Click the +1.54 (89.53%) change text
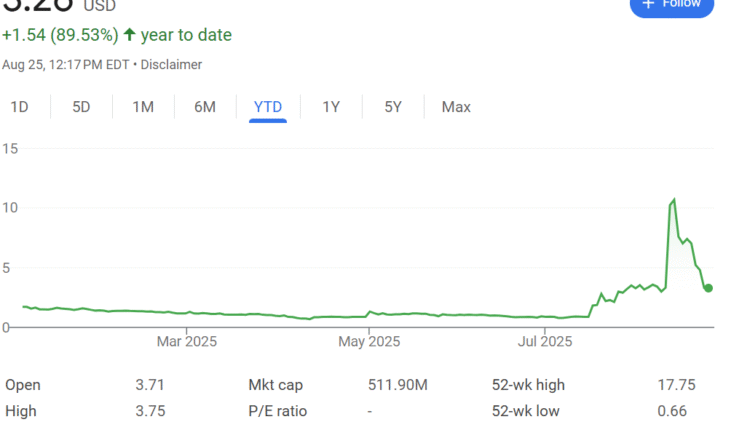The width and height of the screenshot is (750, 430). (60, 35)
